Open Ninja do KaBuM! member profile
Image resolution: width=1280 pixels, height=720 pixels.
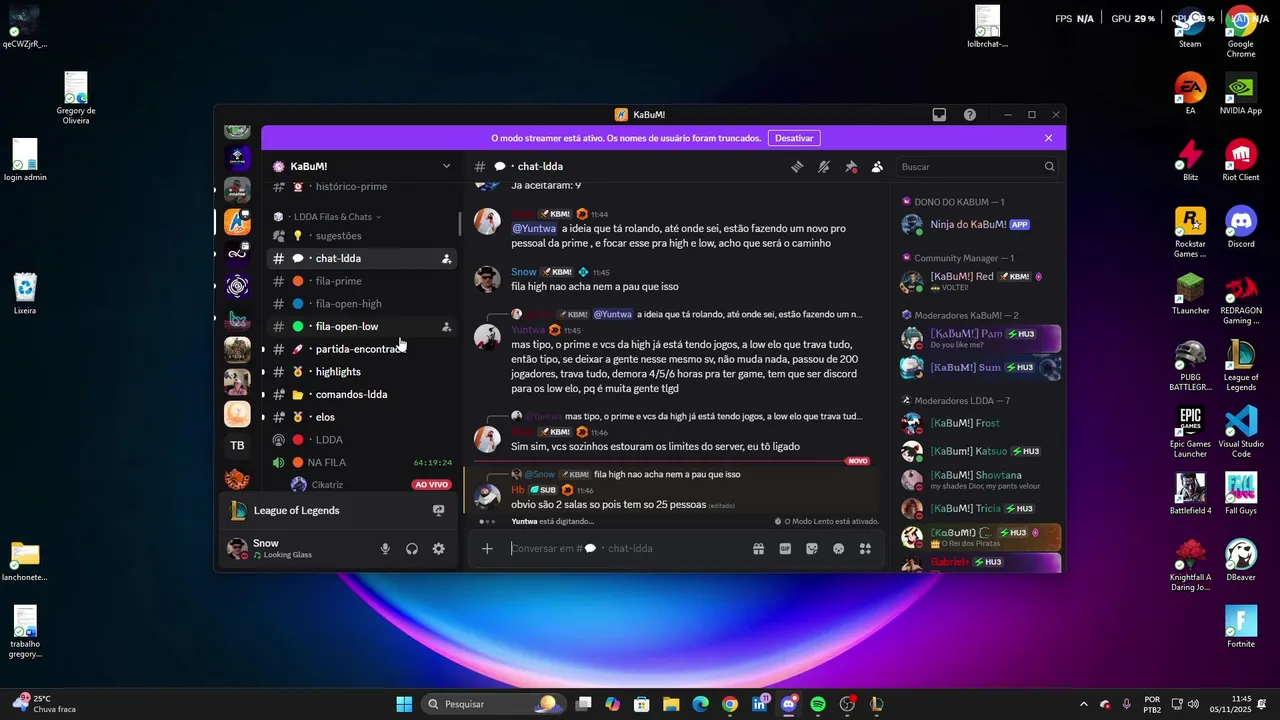pos(979,225)
